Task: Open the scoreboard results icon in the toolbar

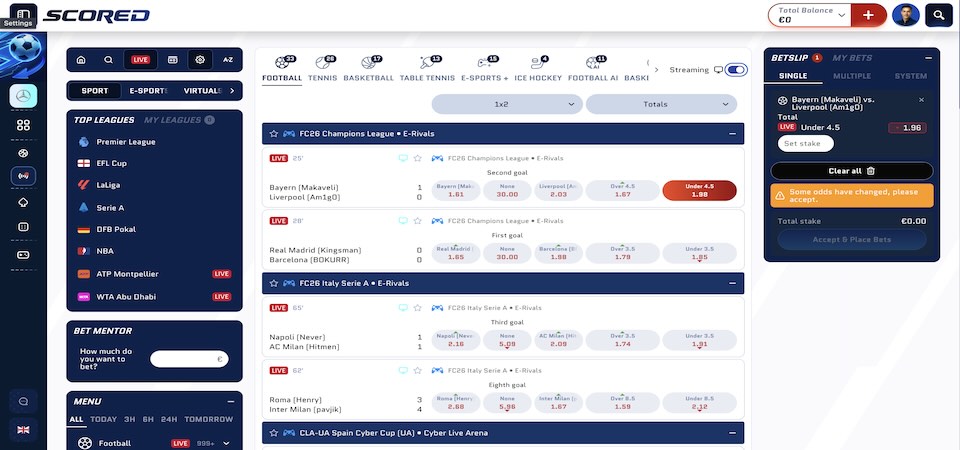Action: (x=173, y=60)
